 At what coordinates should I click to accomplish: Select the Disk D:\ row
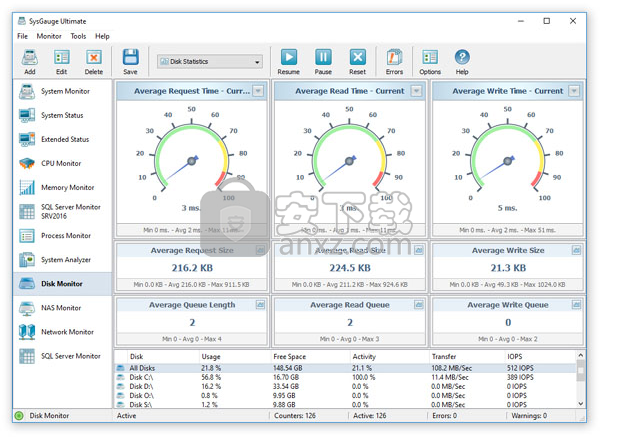tap(345, 386)
